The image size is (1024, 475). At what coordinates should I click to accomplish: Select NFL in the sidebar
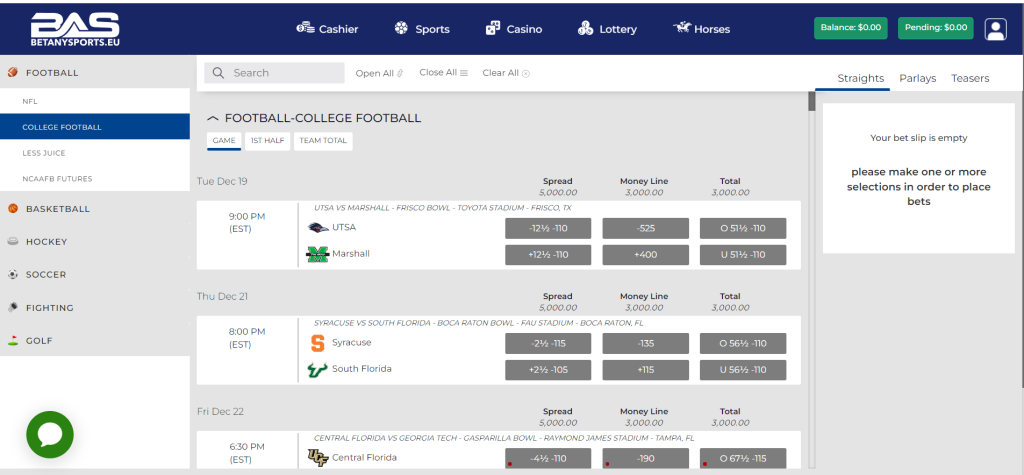click(95, 101)
